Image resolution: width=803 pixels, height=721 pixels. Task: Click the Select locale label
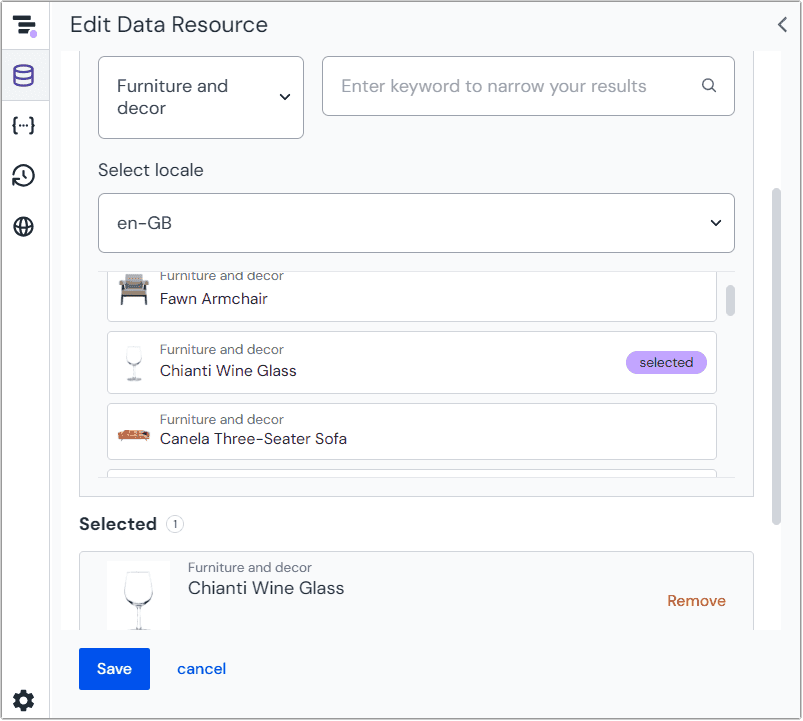[x=151, y=170]
